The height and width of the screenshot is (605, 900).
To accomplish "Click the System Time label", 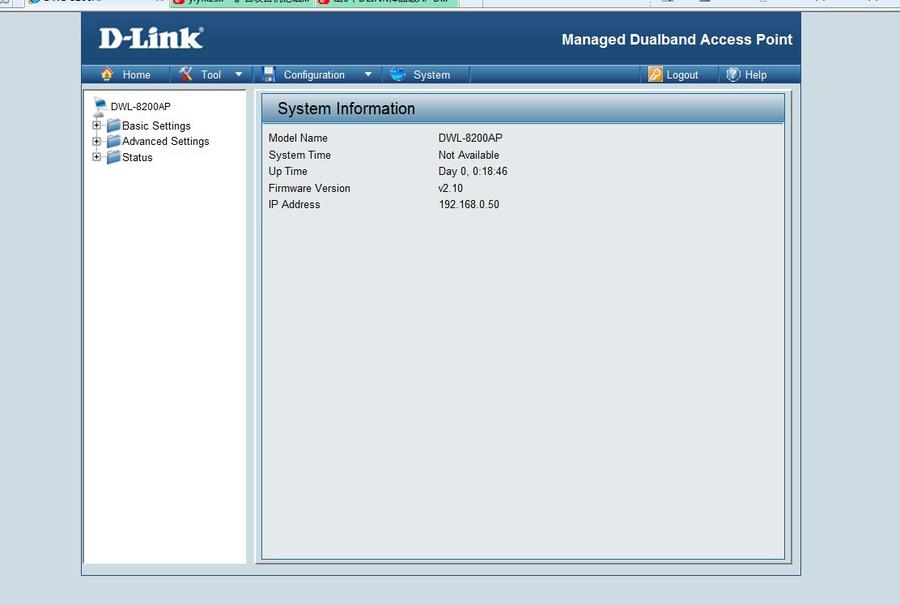I will click(x=300, y=155).
